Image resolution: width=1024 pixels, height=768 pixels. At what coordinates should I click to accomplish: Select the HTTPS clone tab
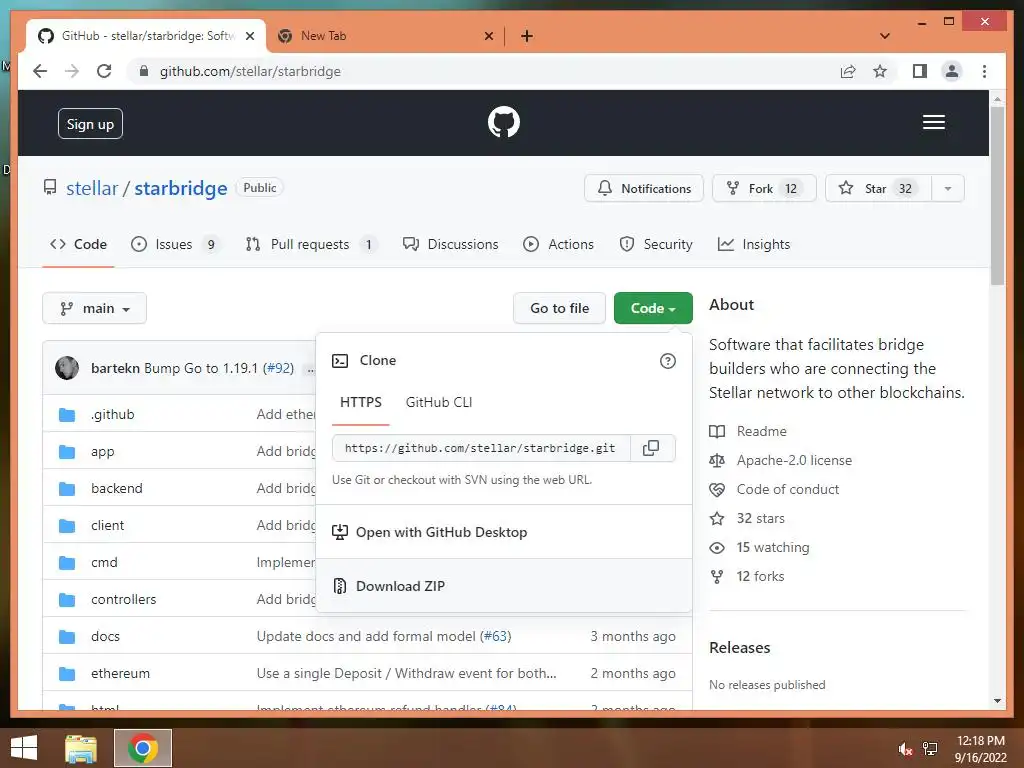click(360, 402)
